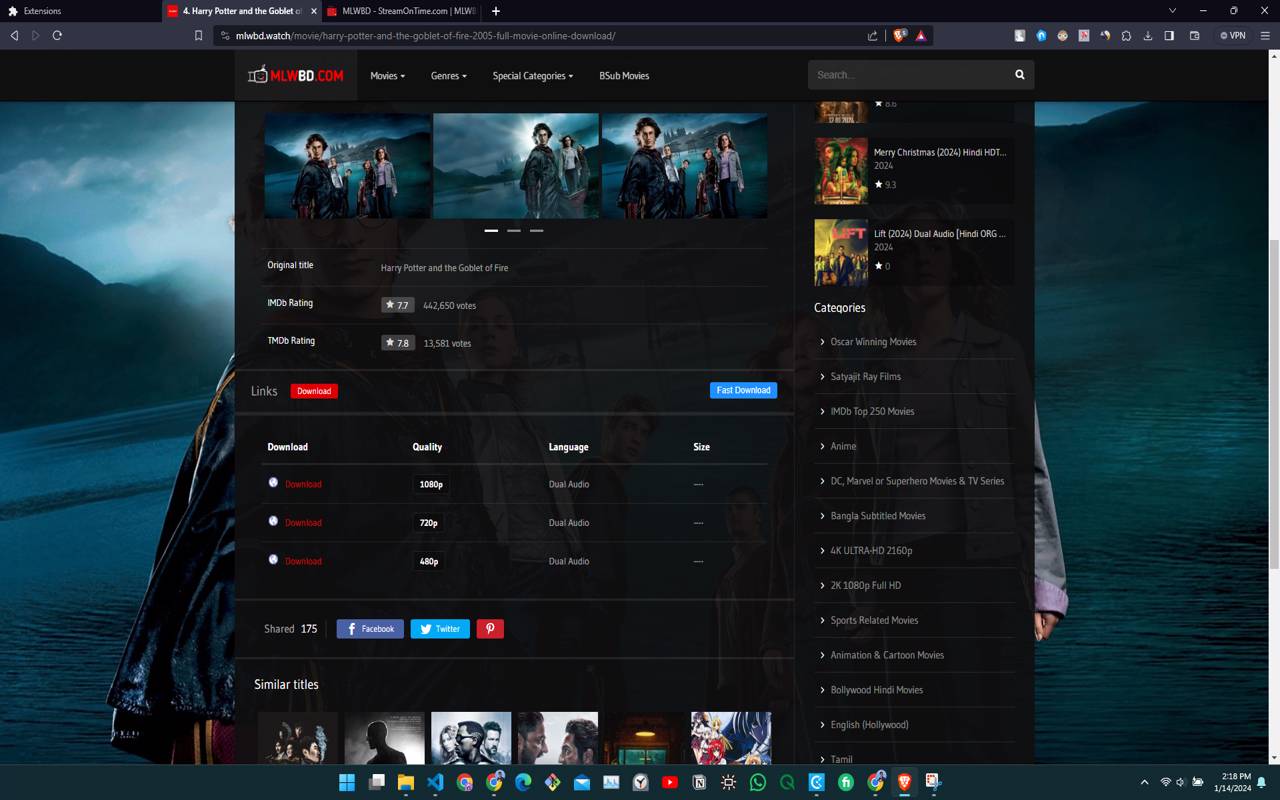Open Microsoft Edge from taskbar
Image resolution: width=1280 pixels, height=800 pixels.
[523, 782]
